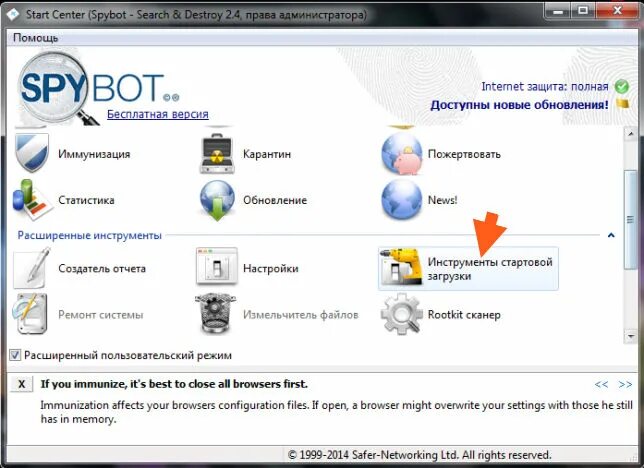This screenshot has height=468, width=644.
Task: Click the Start Center title bar icon
Action: (x=12, y=14)
